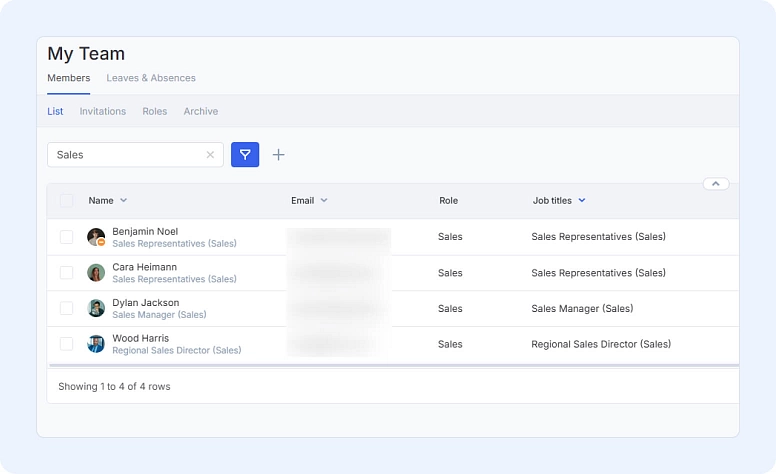
Task: Click Wood Harris's profile picture
Action: click(x=96, y=344)
